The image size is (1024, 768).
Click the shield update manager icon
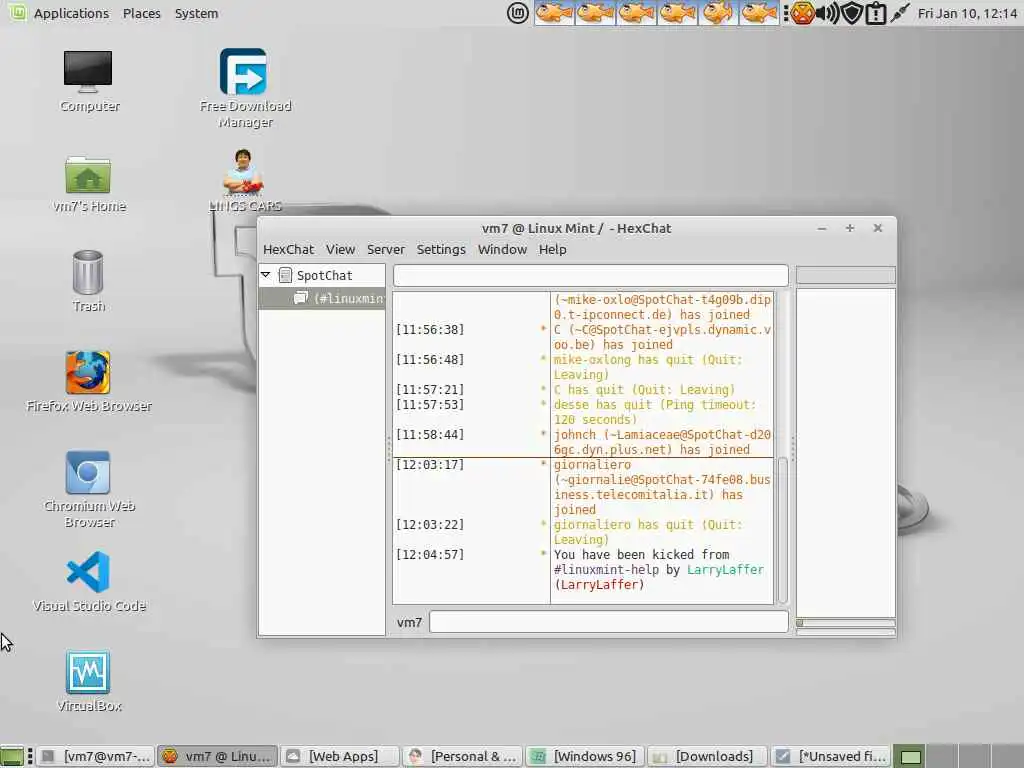[x=852, y=13]
